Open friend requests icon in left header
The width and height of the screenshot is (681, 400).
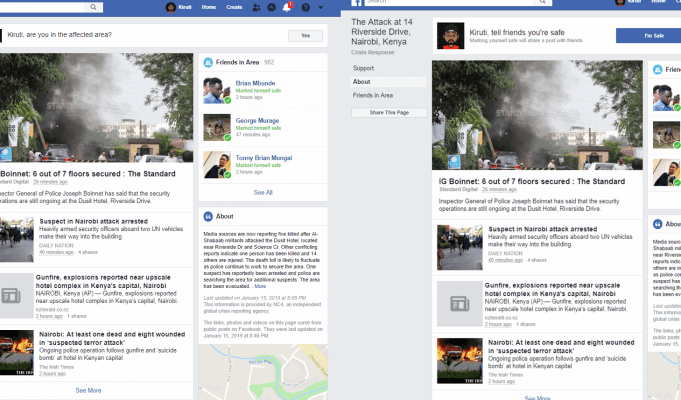[x=256, y=7]
